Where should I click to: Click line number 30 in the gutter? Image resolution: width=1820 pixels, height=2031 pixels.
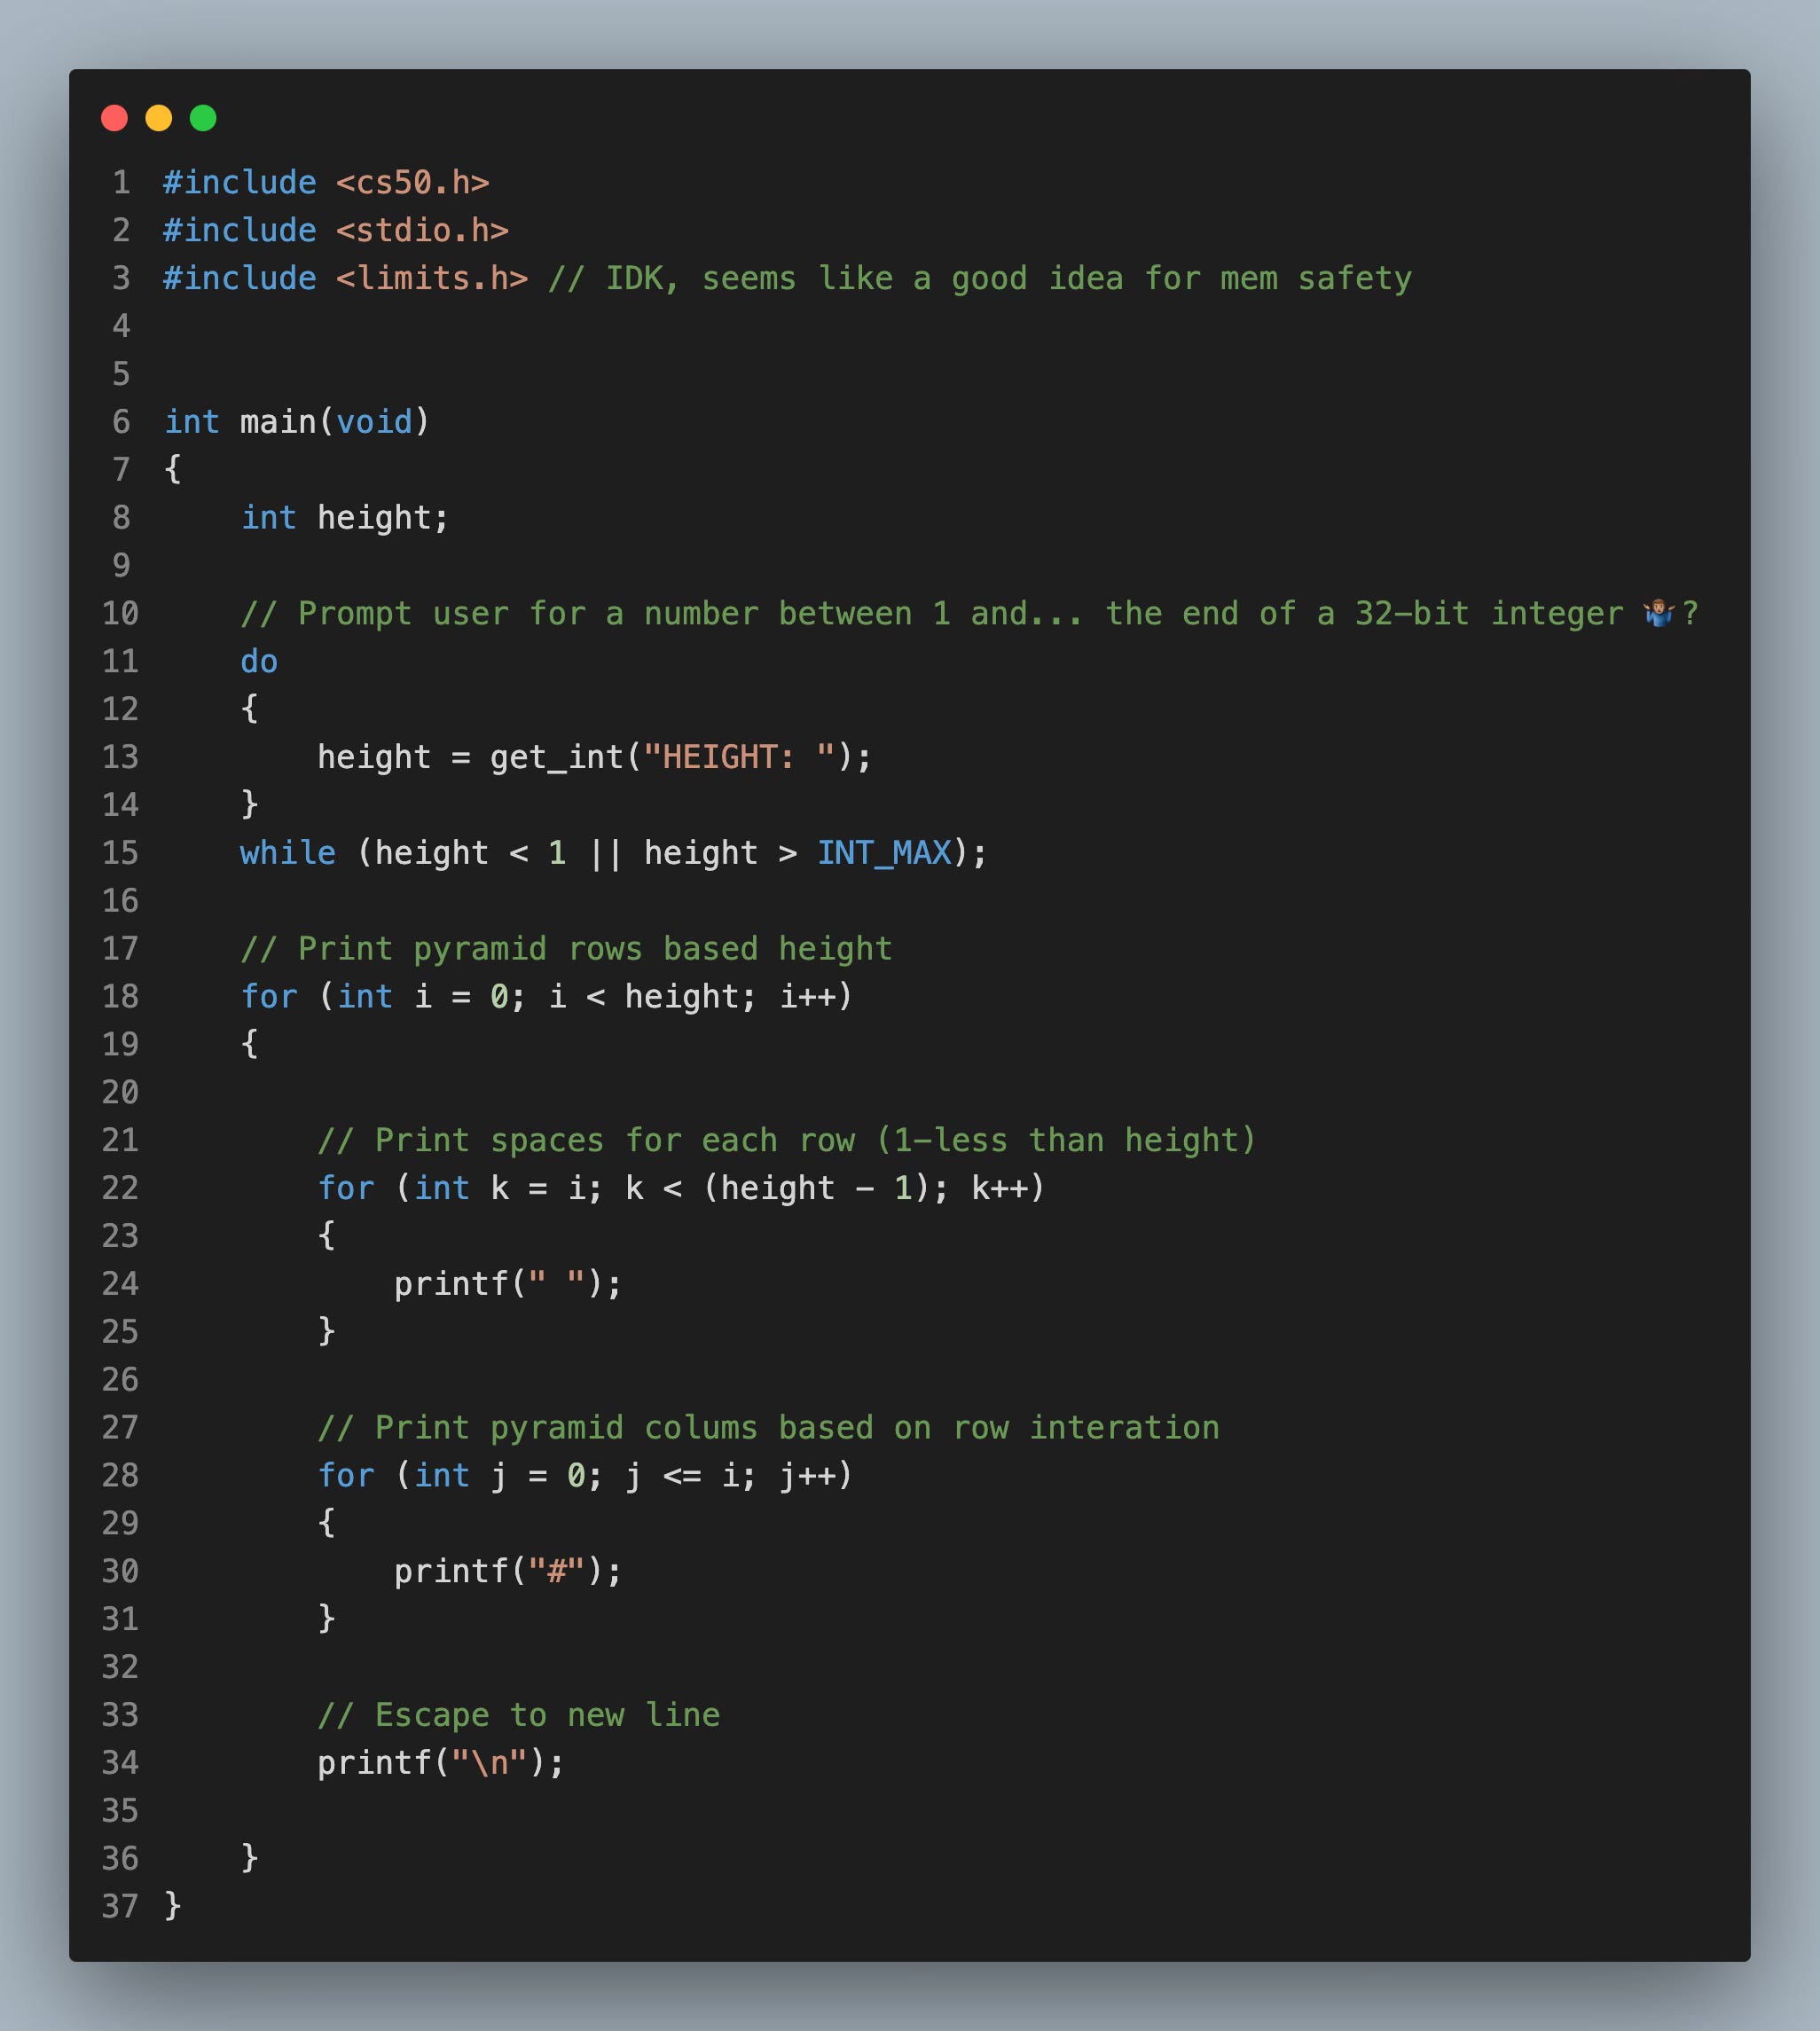[119, 1570]
